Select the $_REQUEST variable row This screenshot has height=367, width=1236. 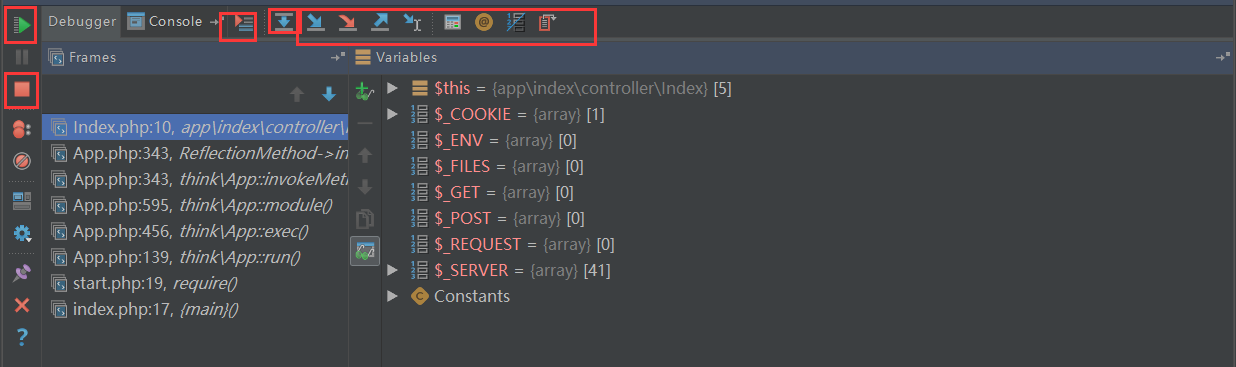808,244
